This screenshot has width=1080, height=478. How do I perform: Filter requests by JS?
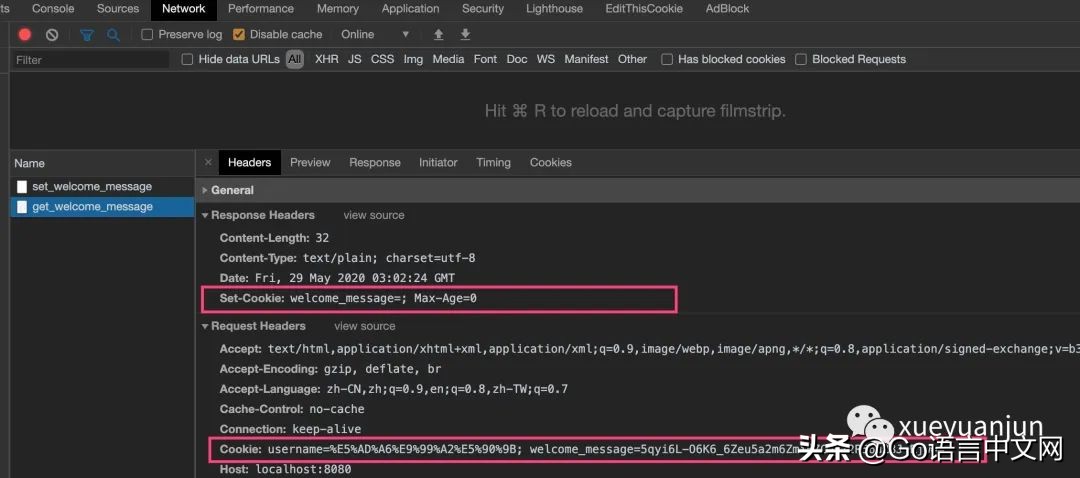[x=354, y=59]
